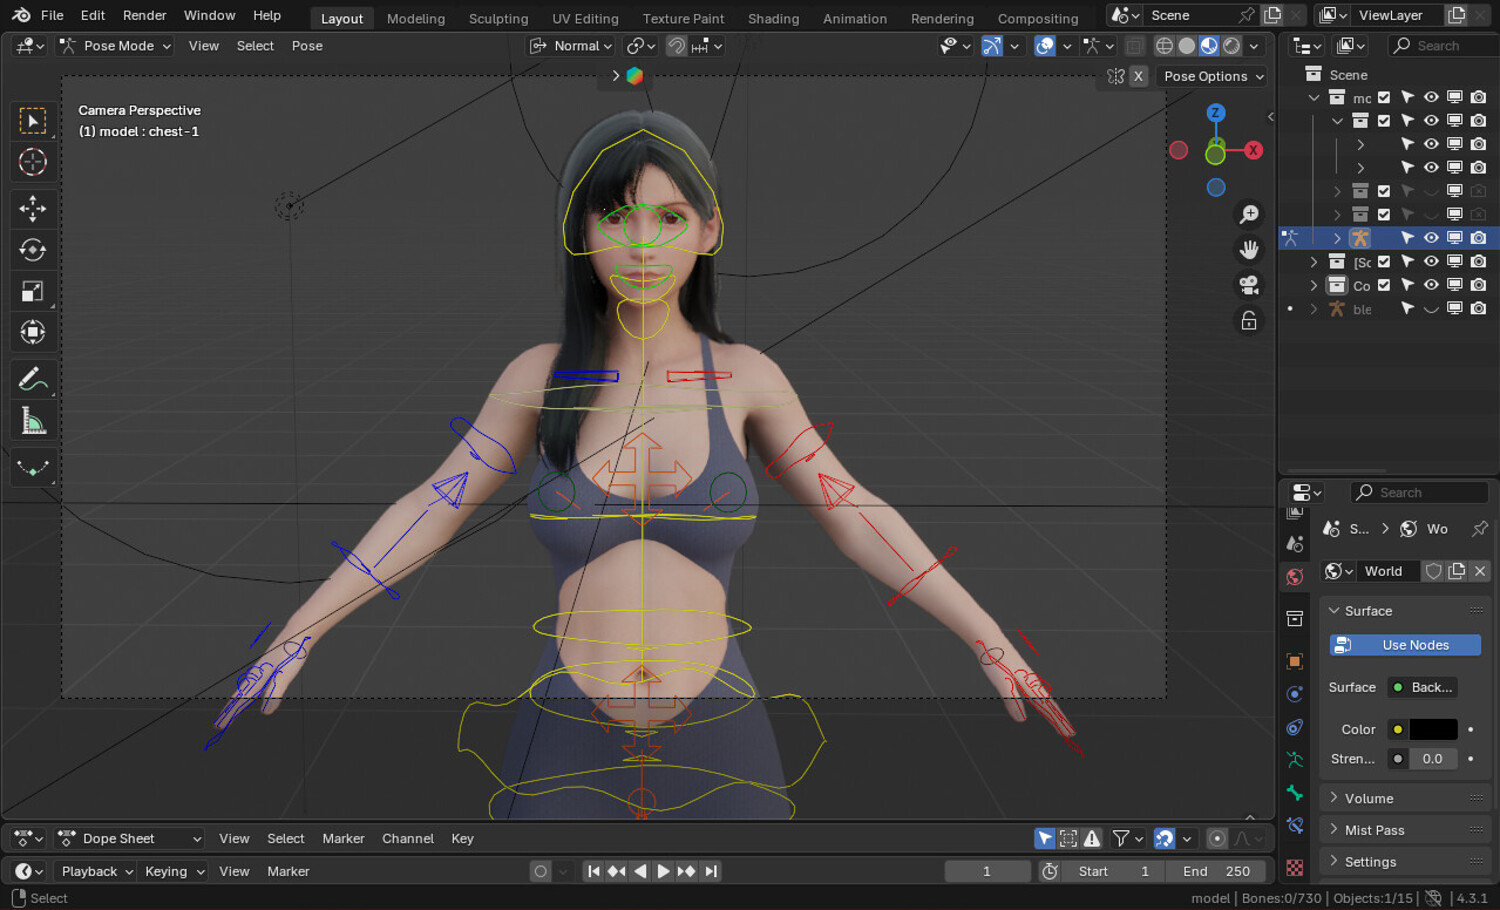This screenshot has height=910, width=1500.
Task: Click the hand pan-view gizmo
Action: tap(1249, 249)
